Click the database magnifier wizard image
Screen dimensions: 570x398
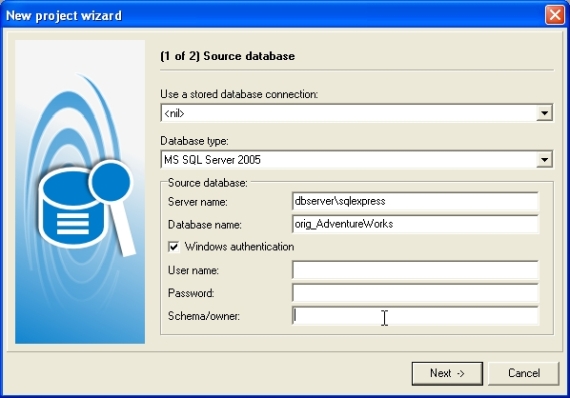(x=80, y=192)
